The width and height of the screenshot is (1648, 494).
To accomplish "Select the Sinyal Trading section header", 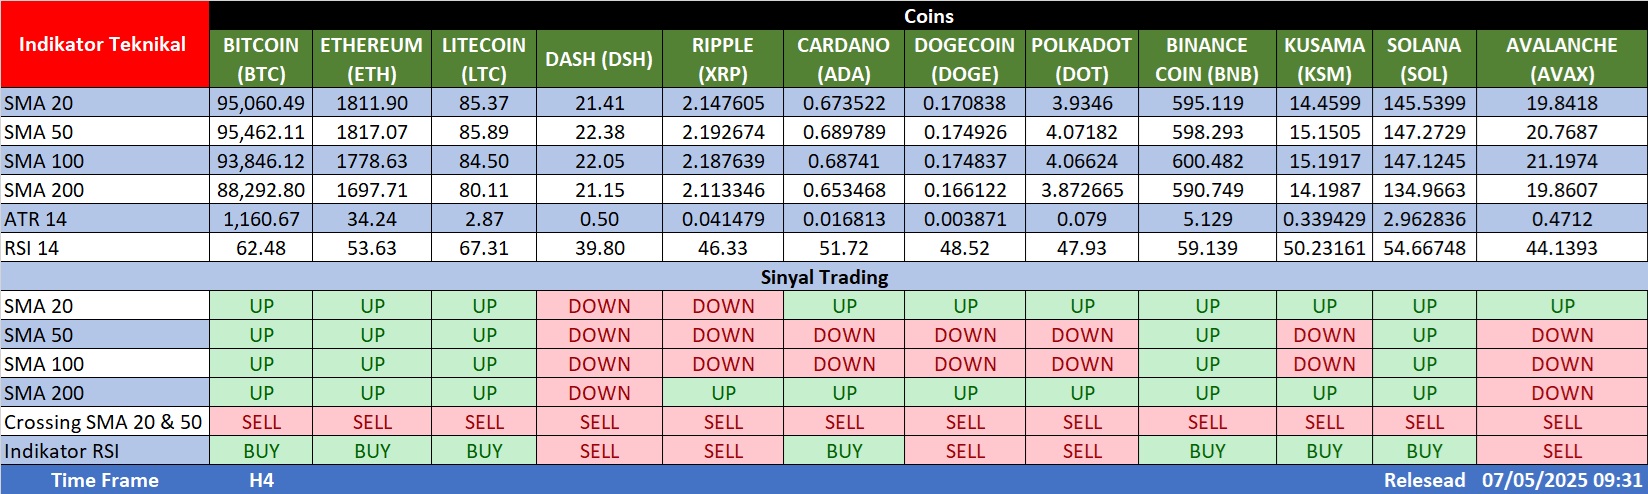I will pos(824,277).
